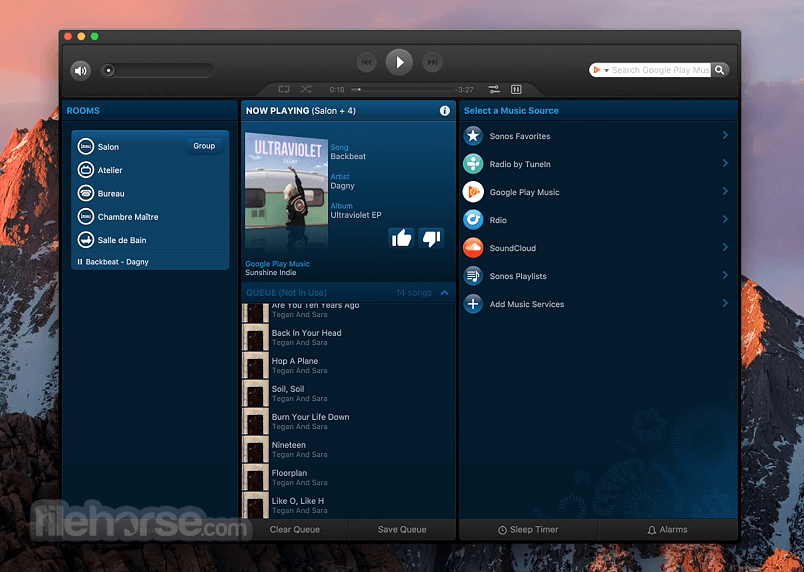Open the Now Playing info icon
Screen dimensions: 804x572
click(445, 111)
